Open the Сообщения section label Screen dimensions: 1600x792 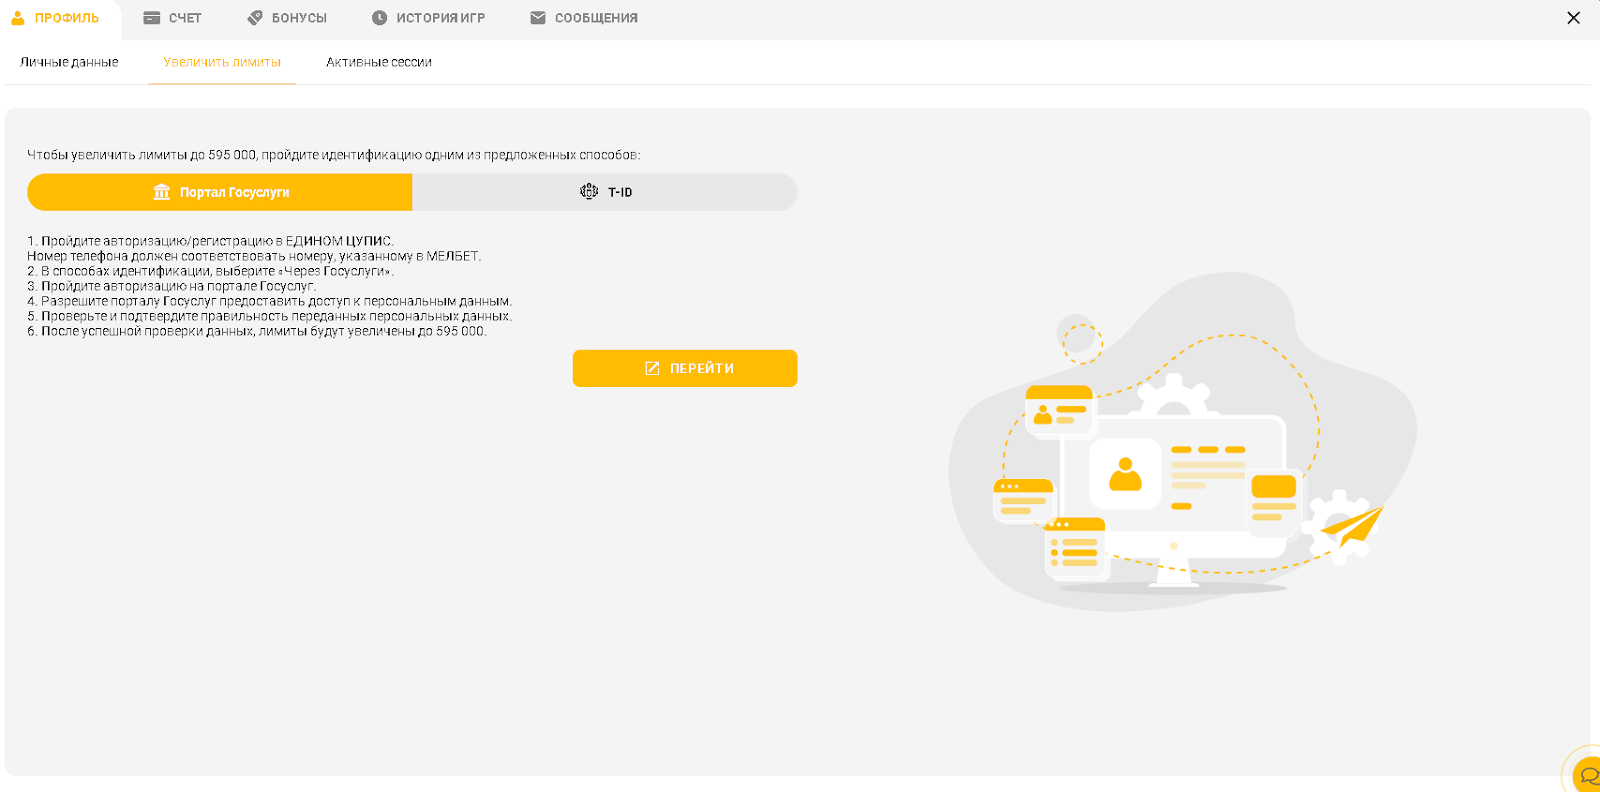point(596,18)
